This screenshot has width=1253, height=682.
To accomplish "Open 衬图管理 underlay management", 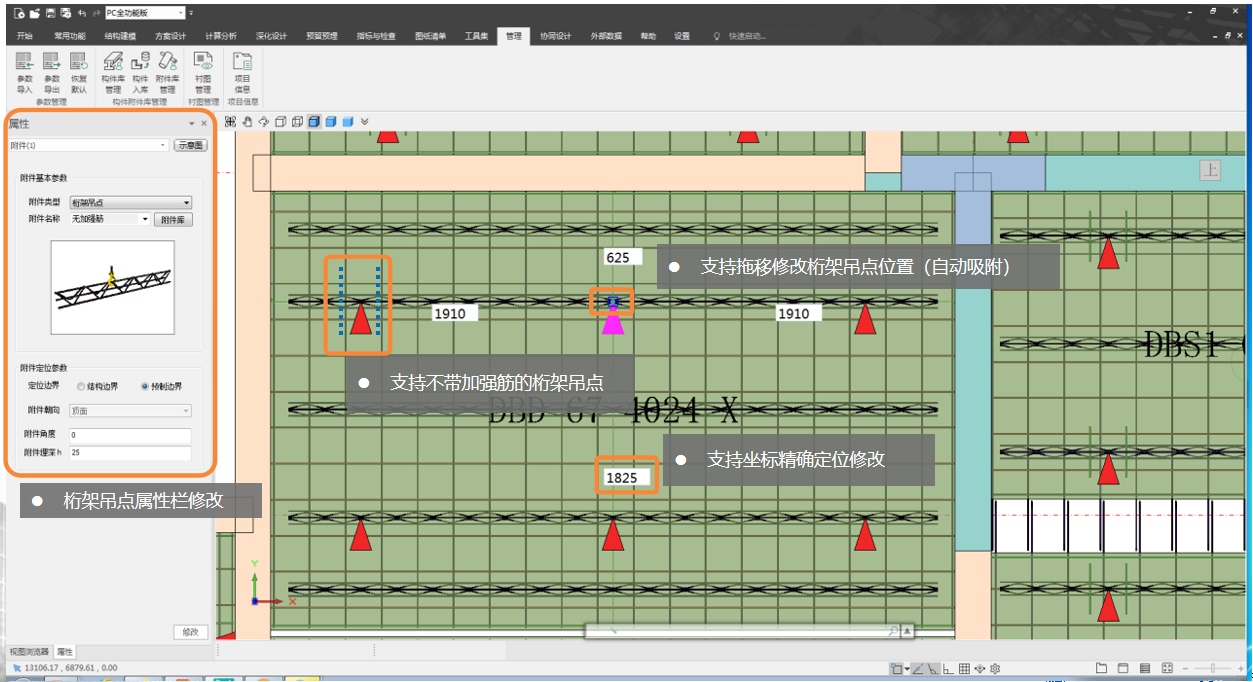I will pyautogui.click(x=203, y=72).
